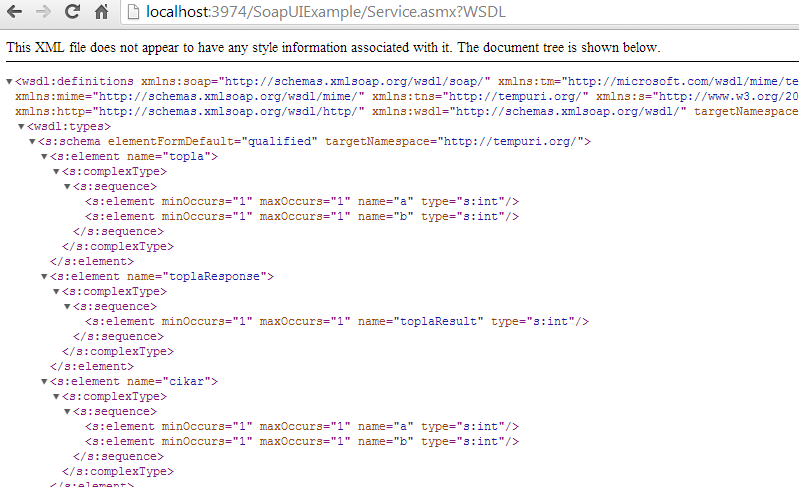Click the browser forward arrow
Screen dimensions: 799x487
43,13
